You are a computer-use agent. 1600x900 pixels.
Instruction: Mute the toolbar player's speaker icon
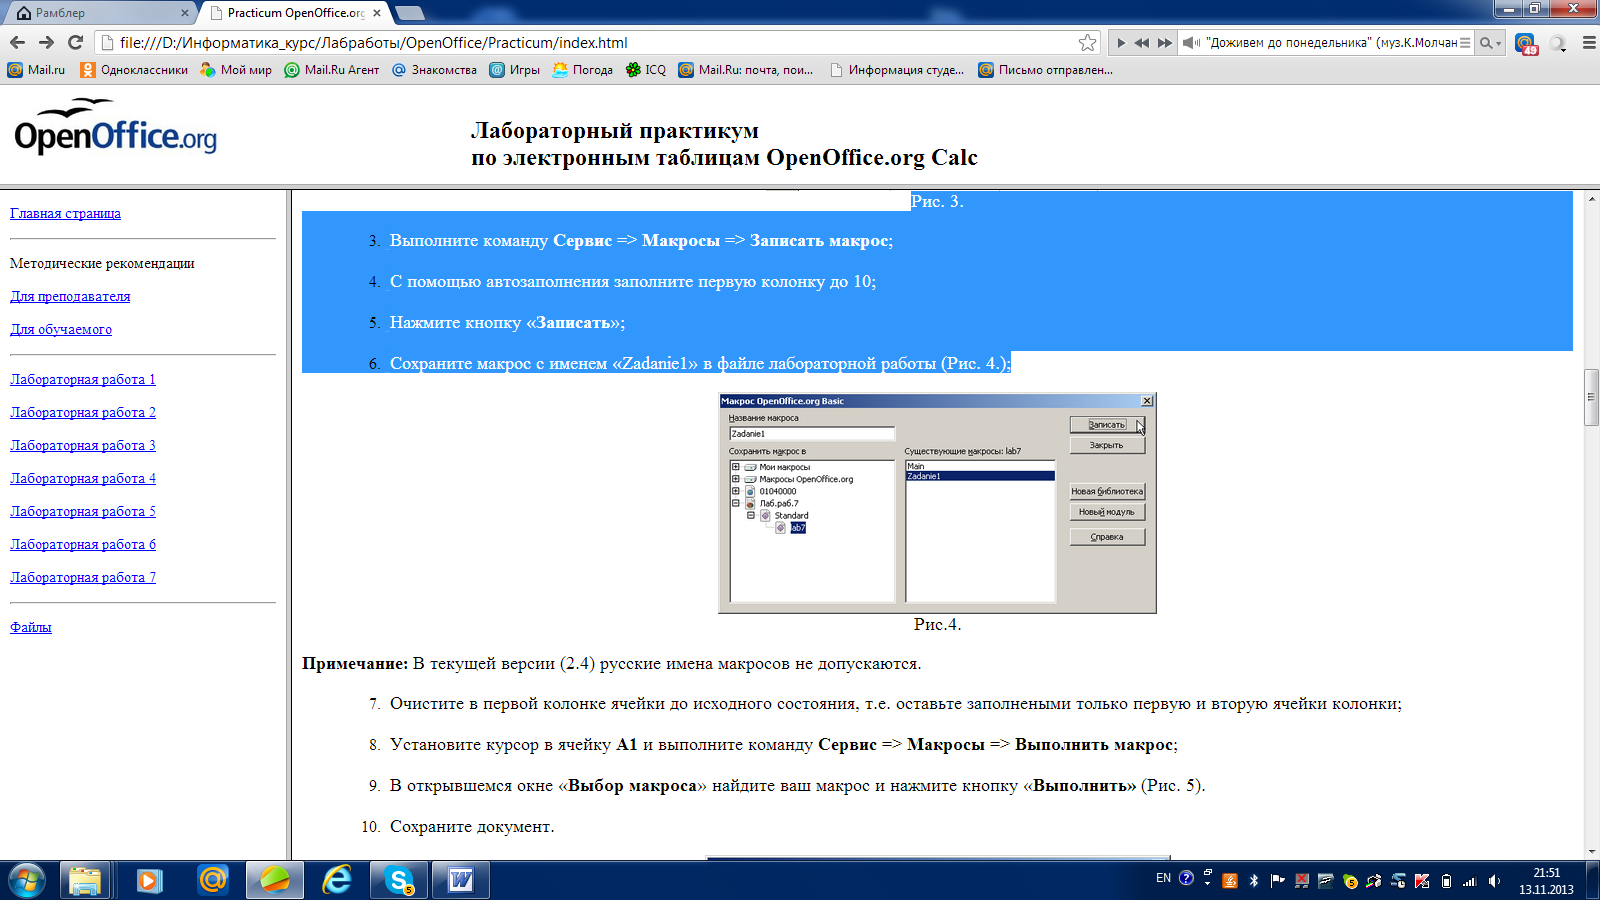1191,43
